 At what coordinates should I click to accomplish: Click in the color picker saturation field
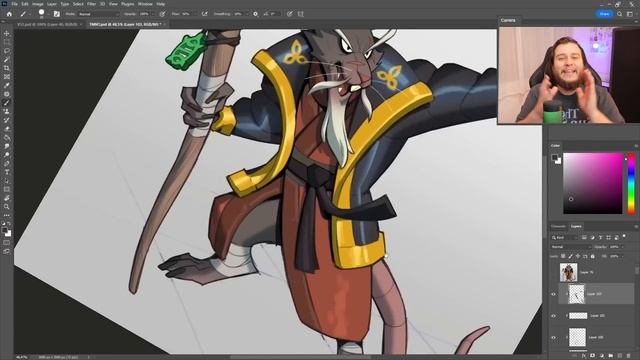click(x=593, y=183)
